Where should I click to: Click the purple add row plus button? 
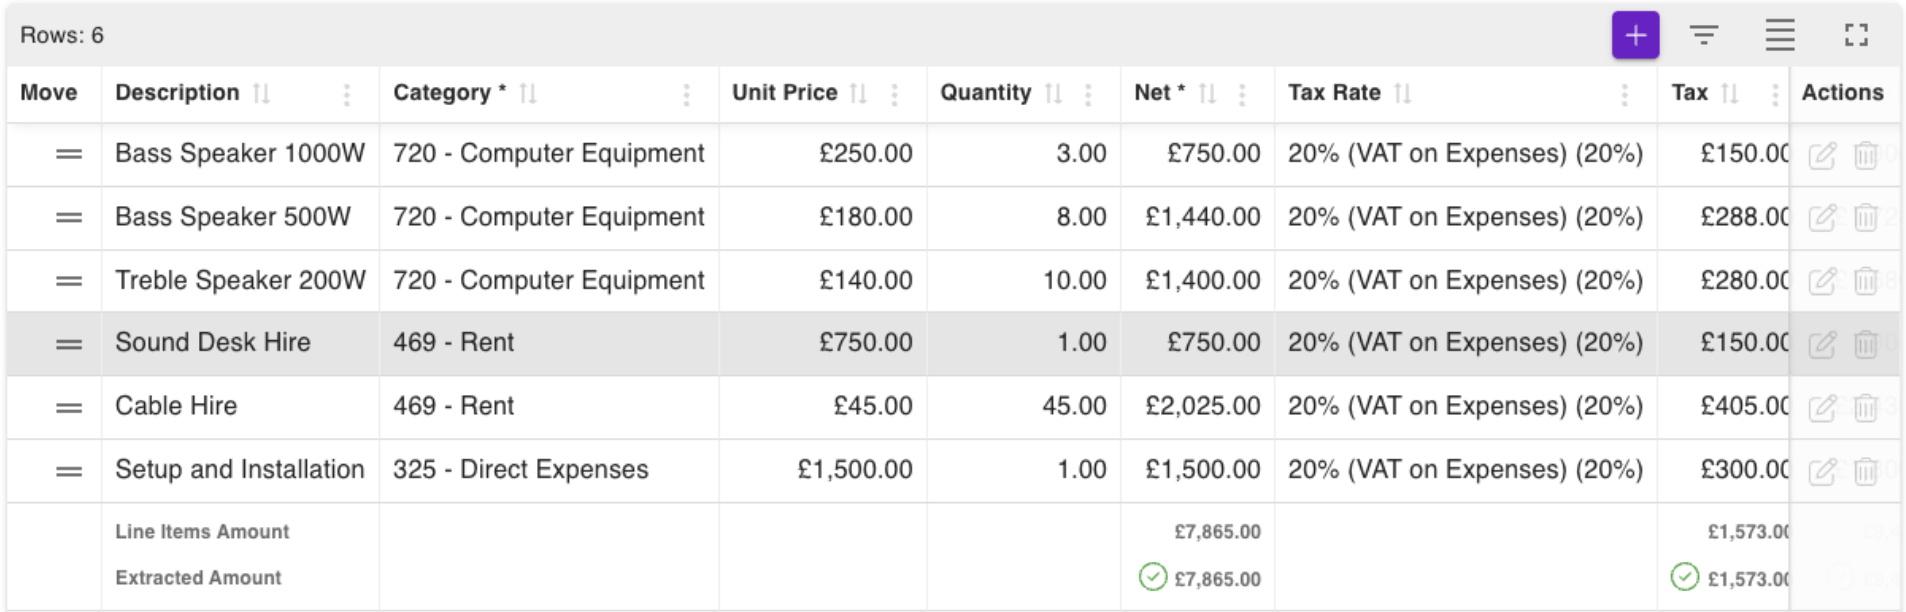coord(1635,36)
